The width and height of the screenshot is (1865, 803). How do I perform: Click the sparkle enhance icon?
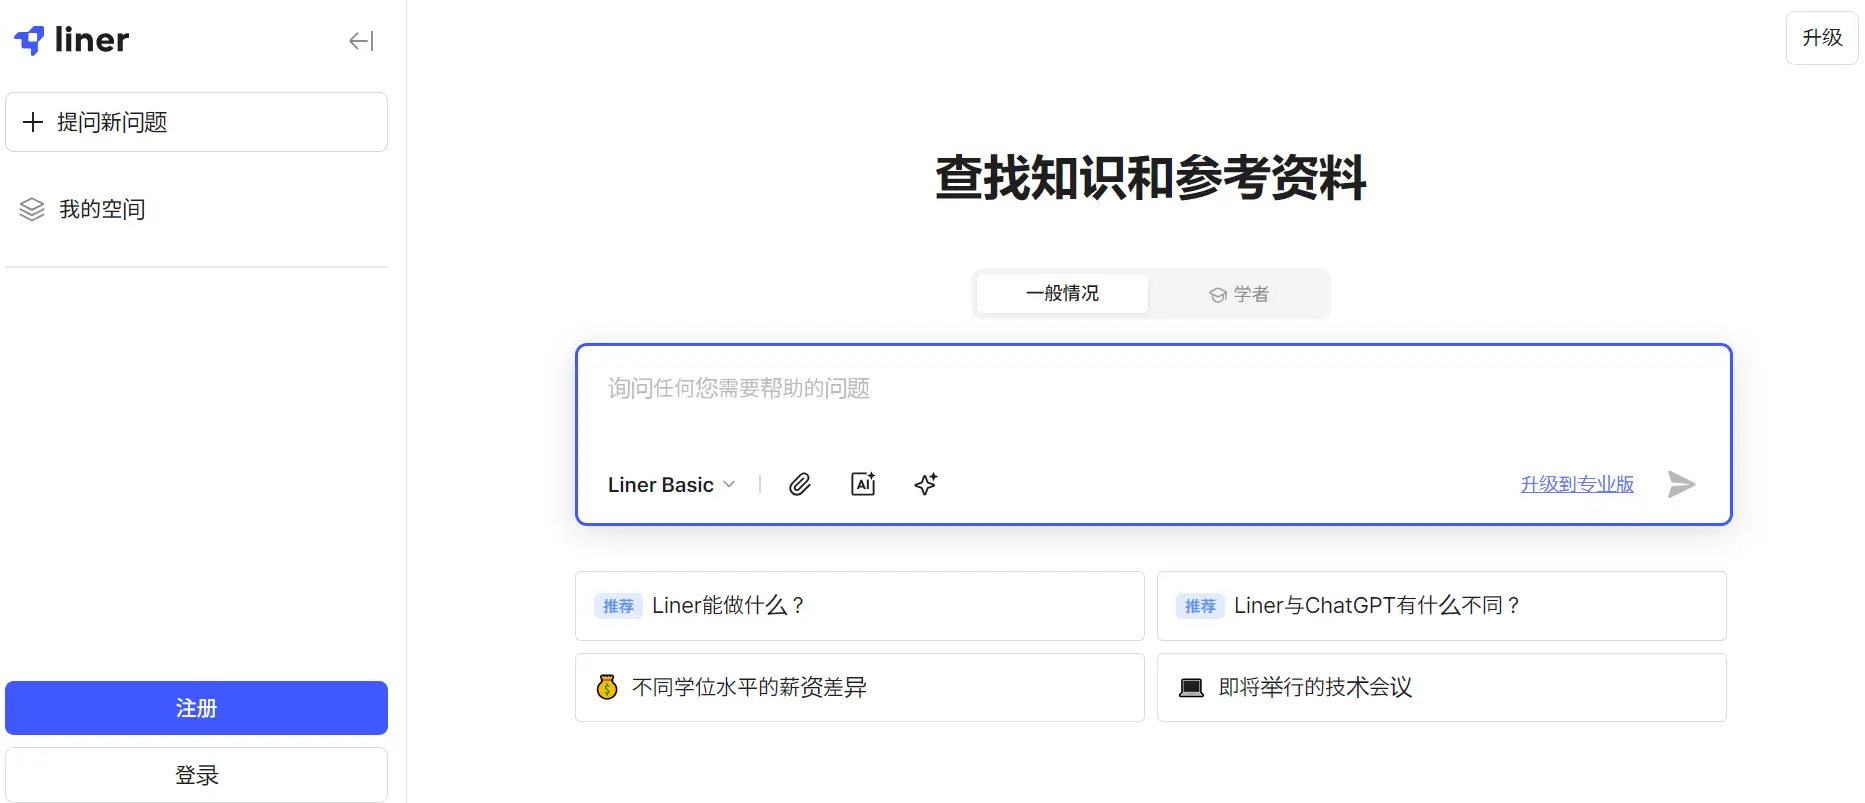(926, 485)
